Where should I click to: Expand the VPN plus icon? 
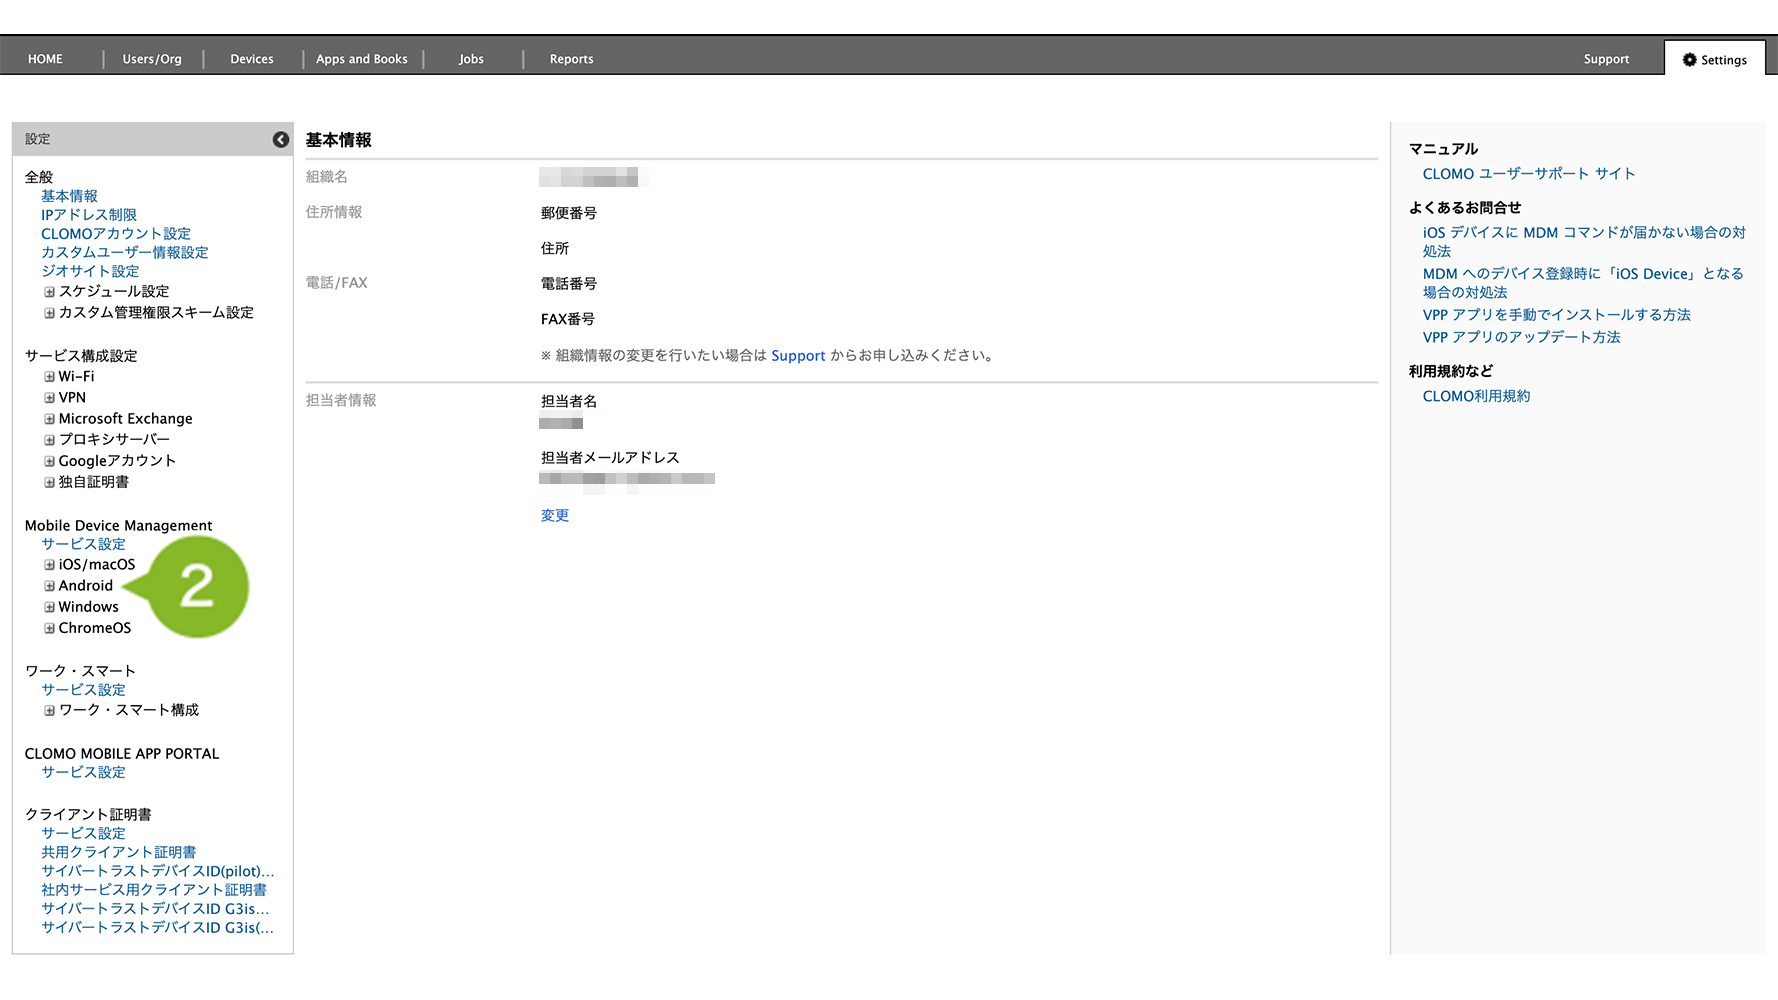tap(49, 398)
